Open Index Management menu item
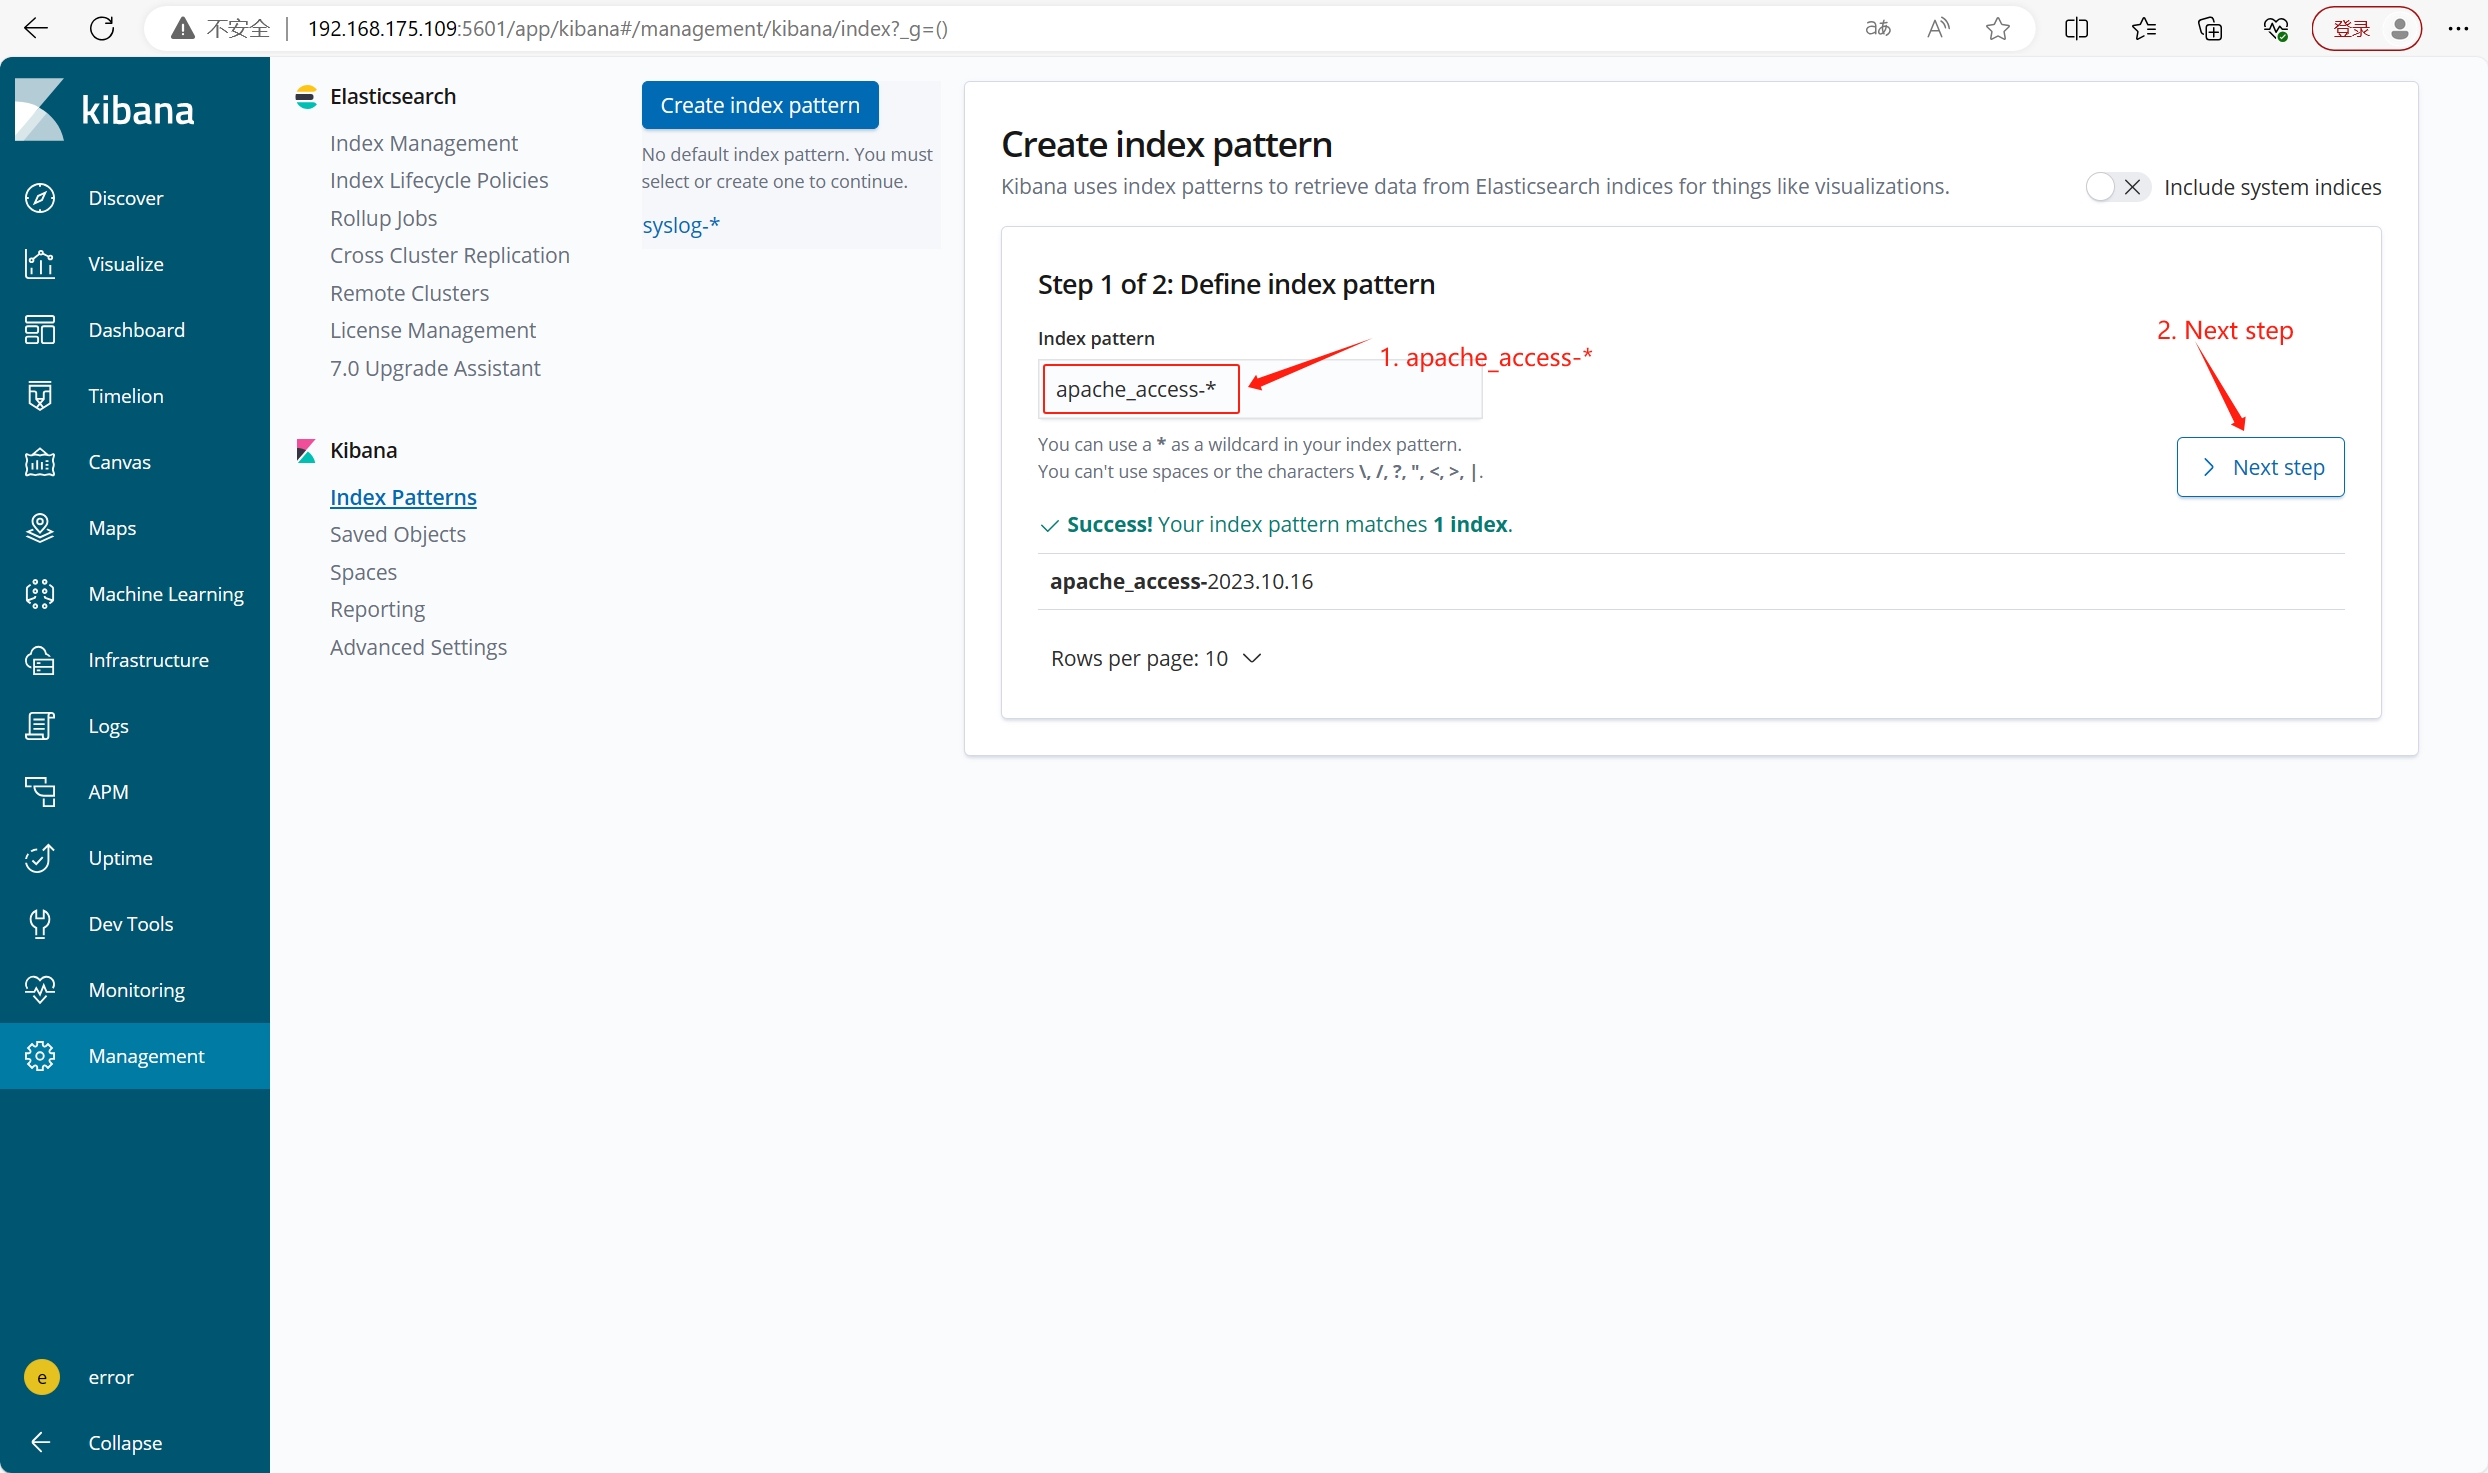 pyautogui.click(x=423, y=143)
